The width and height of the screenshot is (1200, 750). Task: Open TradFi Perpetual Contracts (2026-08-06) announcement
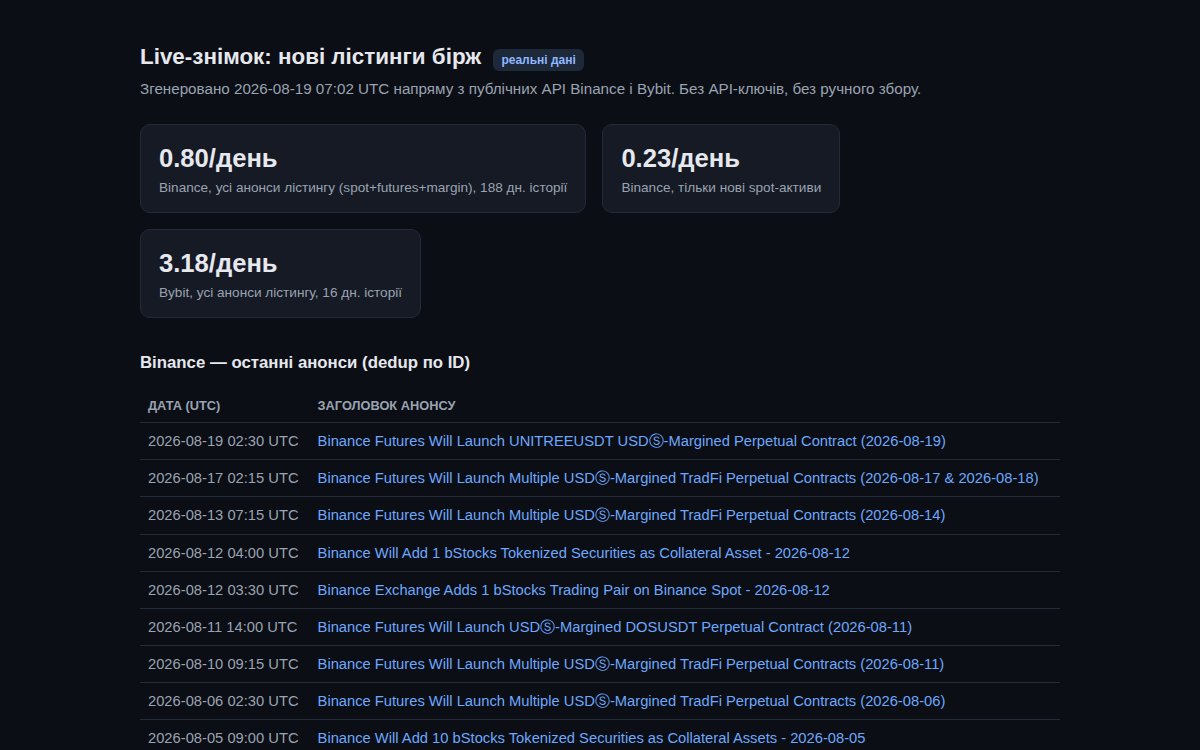tap(631, 701)
